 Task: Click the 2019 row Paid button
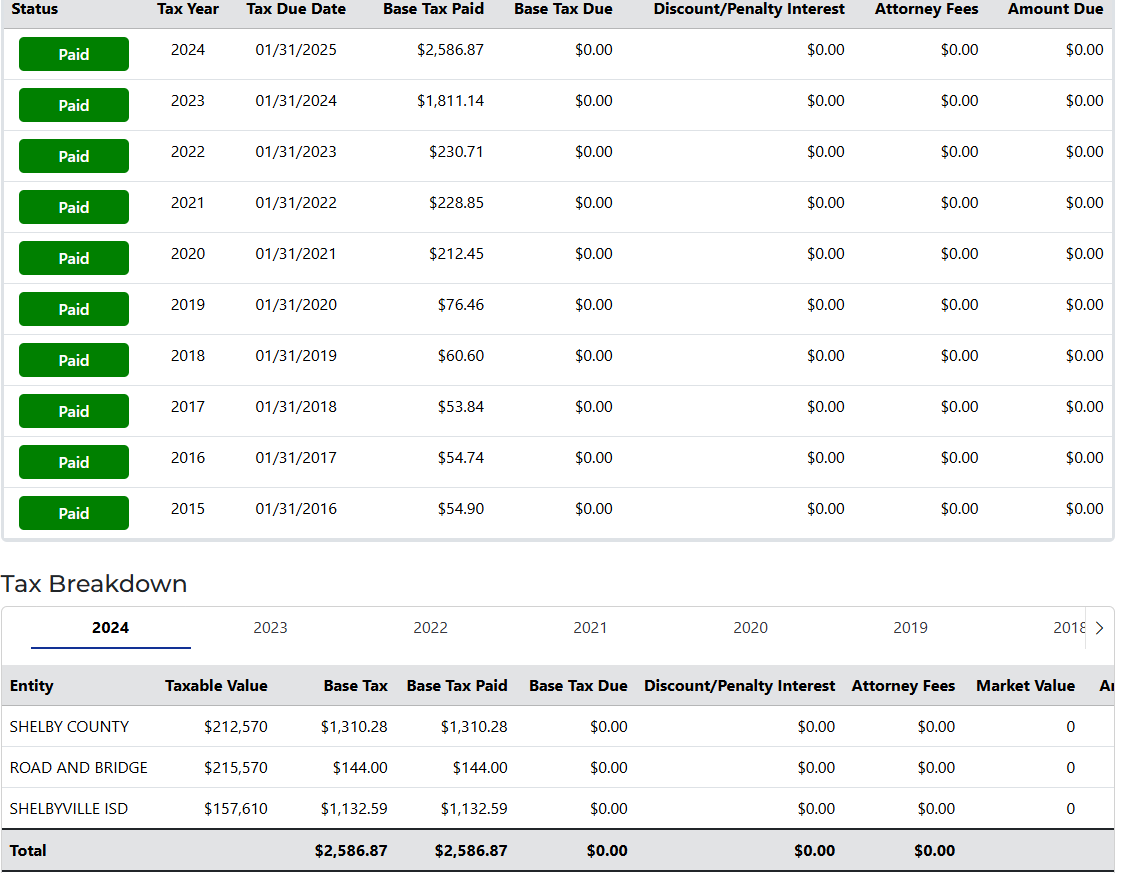(74, 309)
